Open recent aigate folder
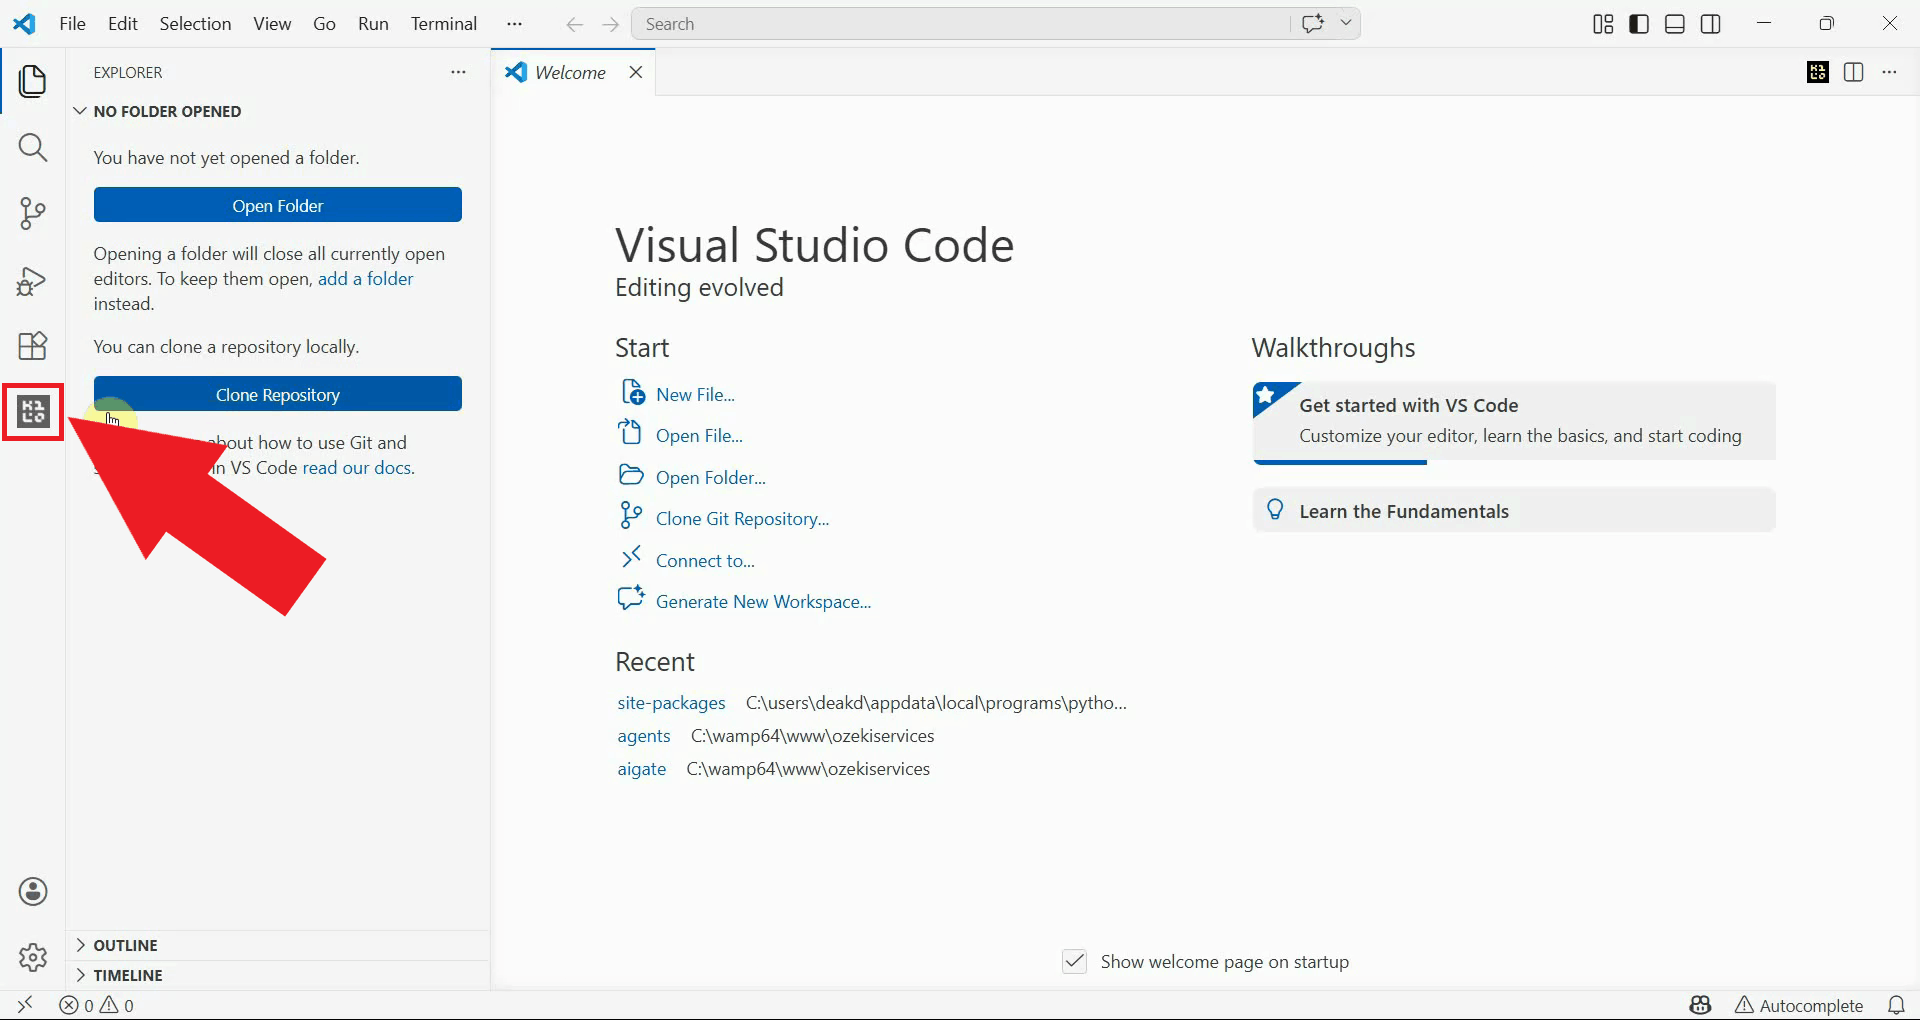 pos(641,769)
